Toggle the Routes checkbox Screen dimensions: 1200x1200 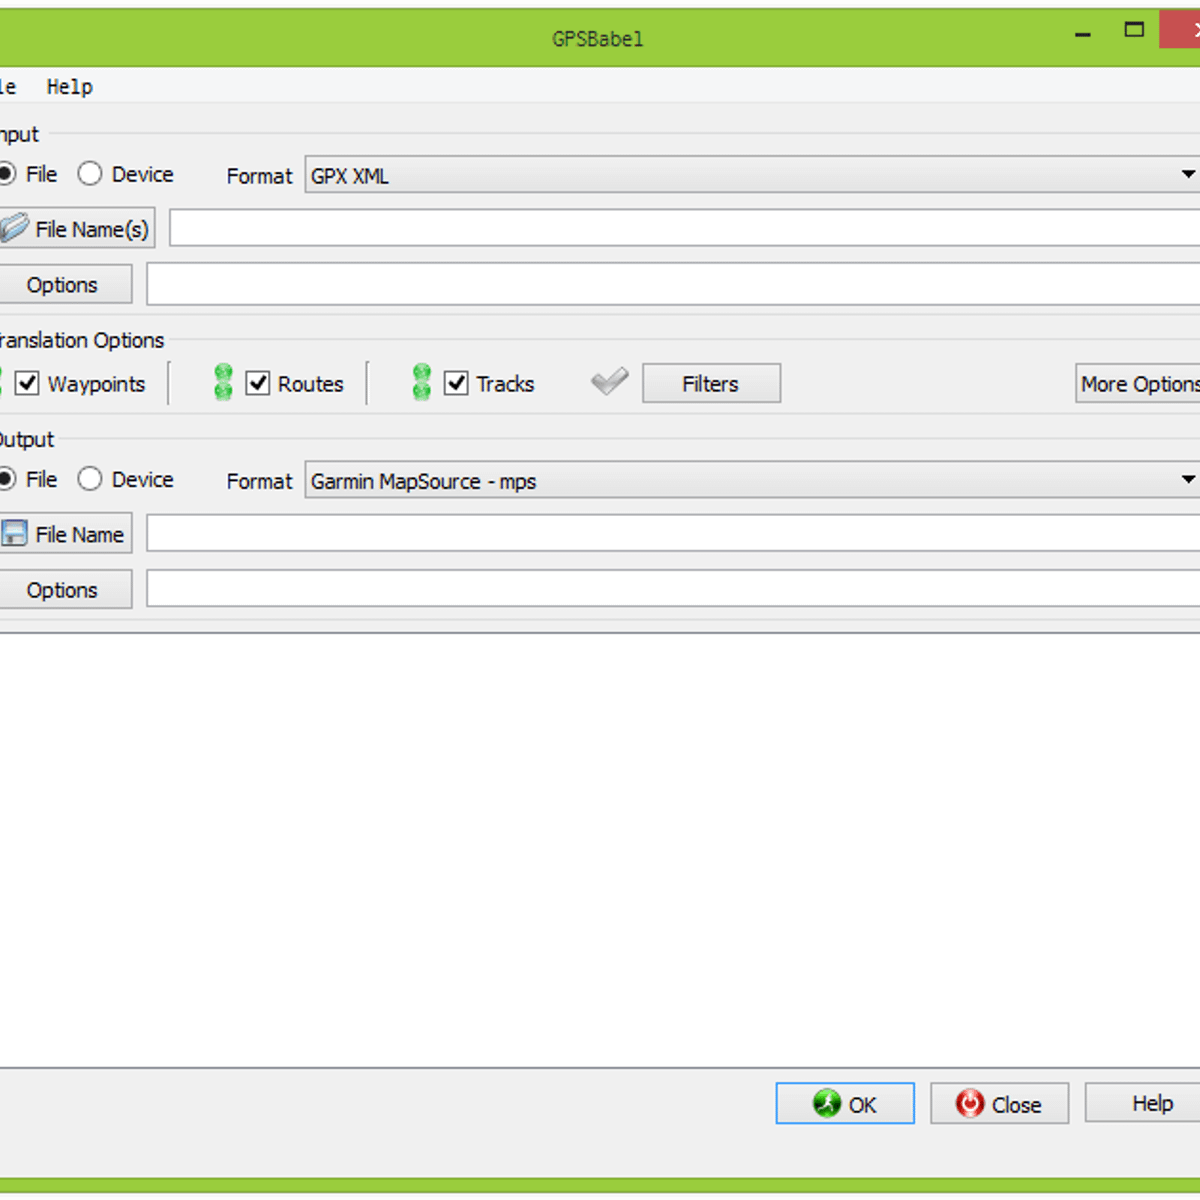[x=258, y=383]
